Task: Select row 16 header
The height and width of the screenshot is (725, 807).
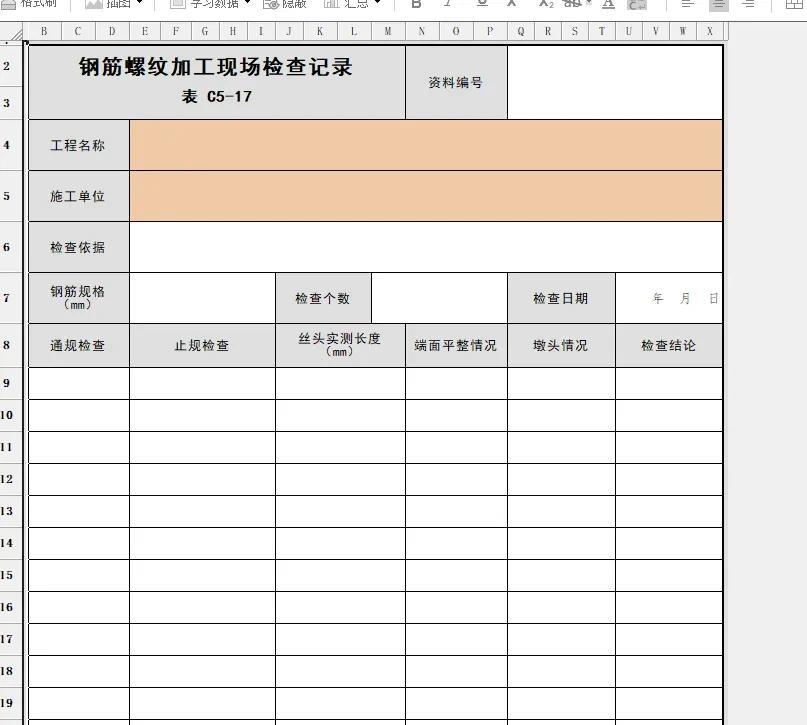Action: point(11,607)
